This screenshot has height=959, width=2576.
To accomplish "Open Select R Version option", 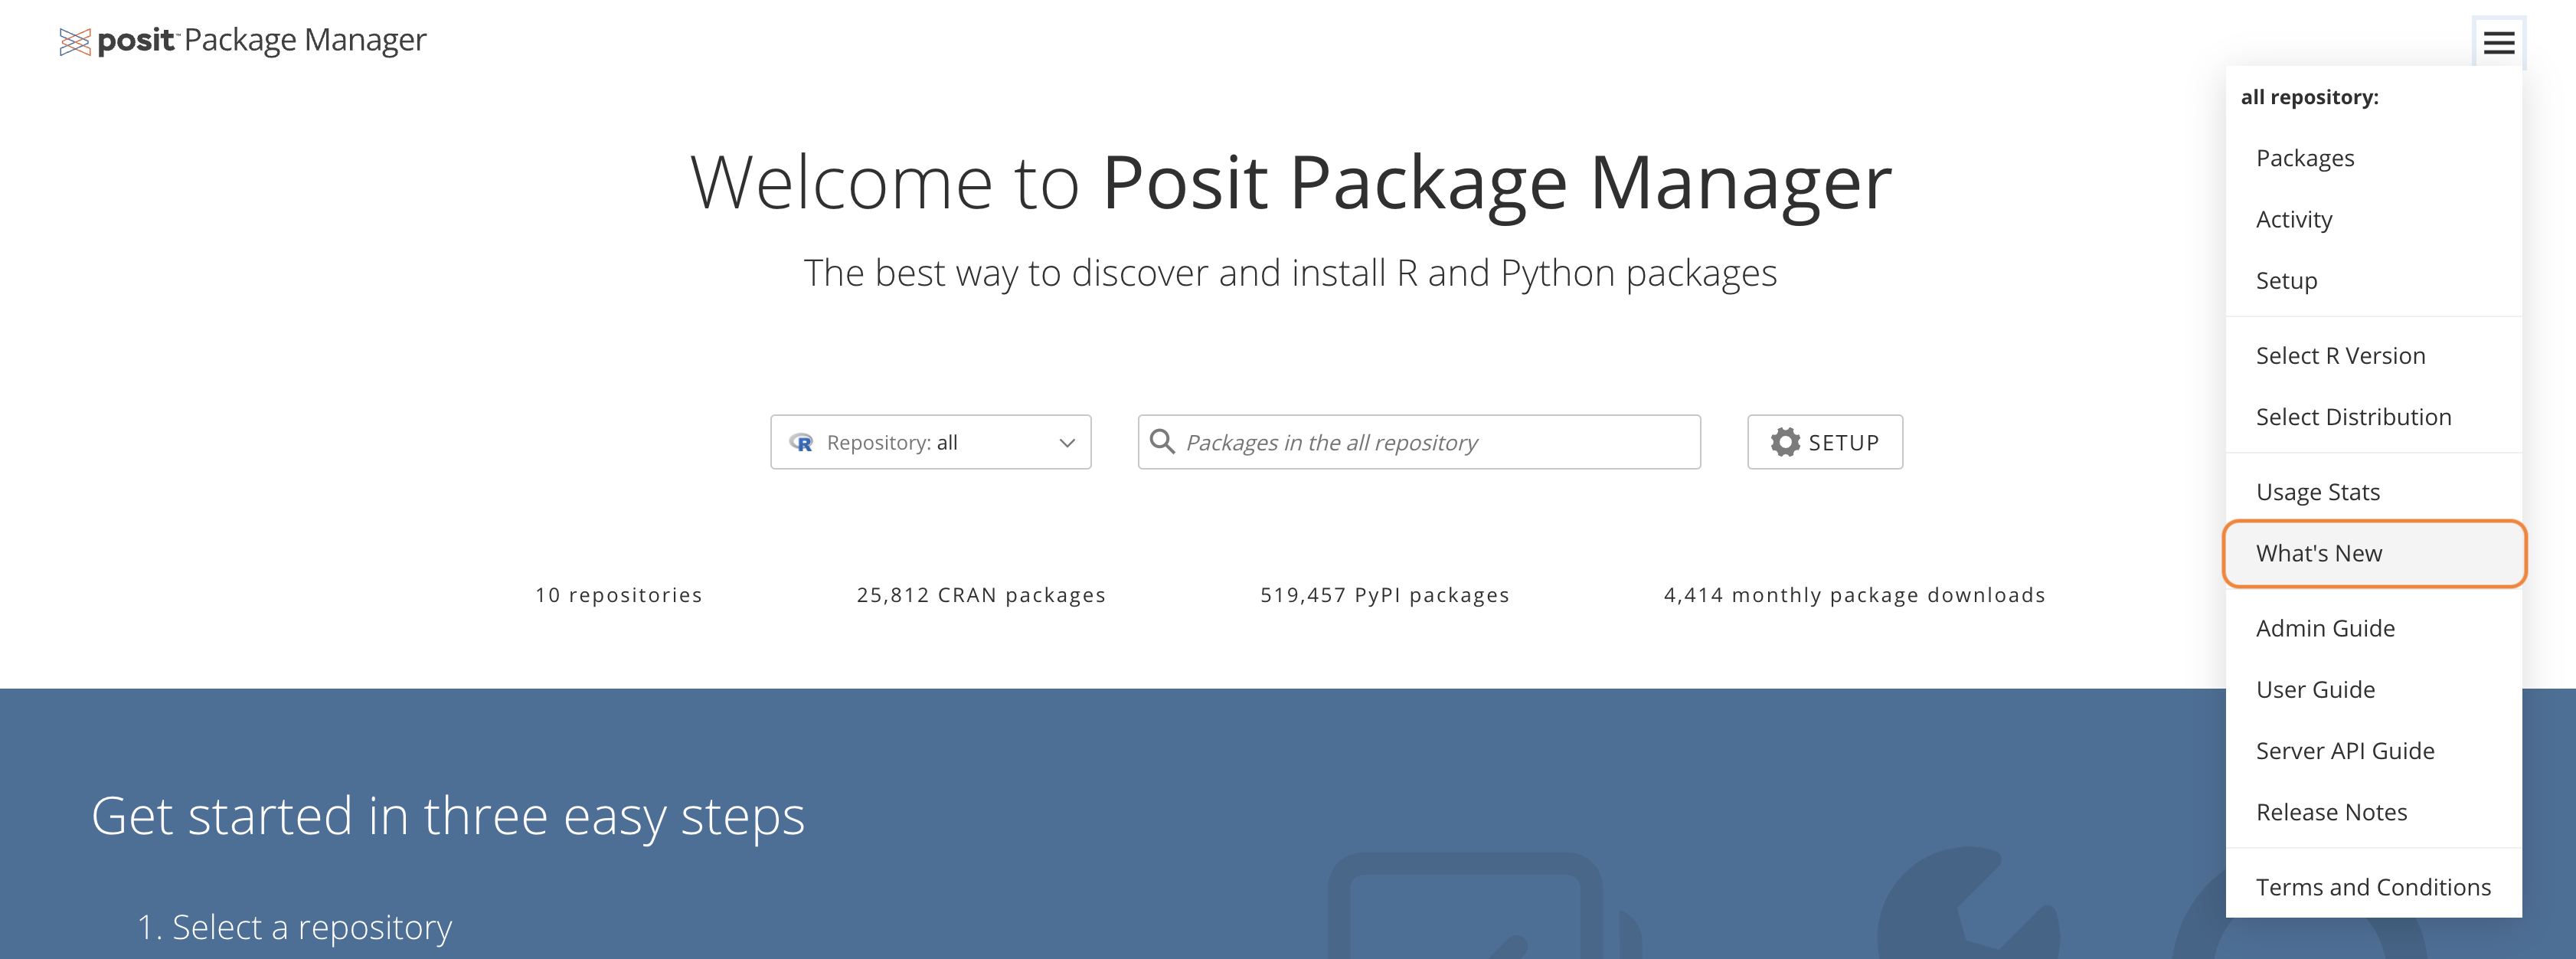I will (2340, 356).
